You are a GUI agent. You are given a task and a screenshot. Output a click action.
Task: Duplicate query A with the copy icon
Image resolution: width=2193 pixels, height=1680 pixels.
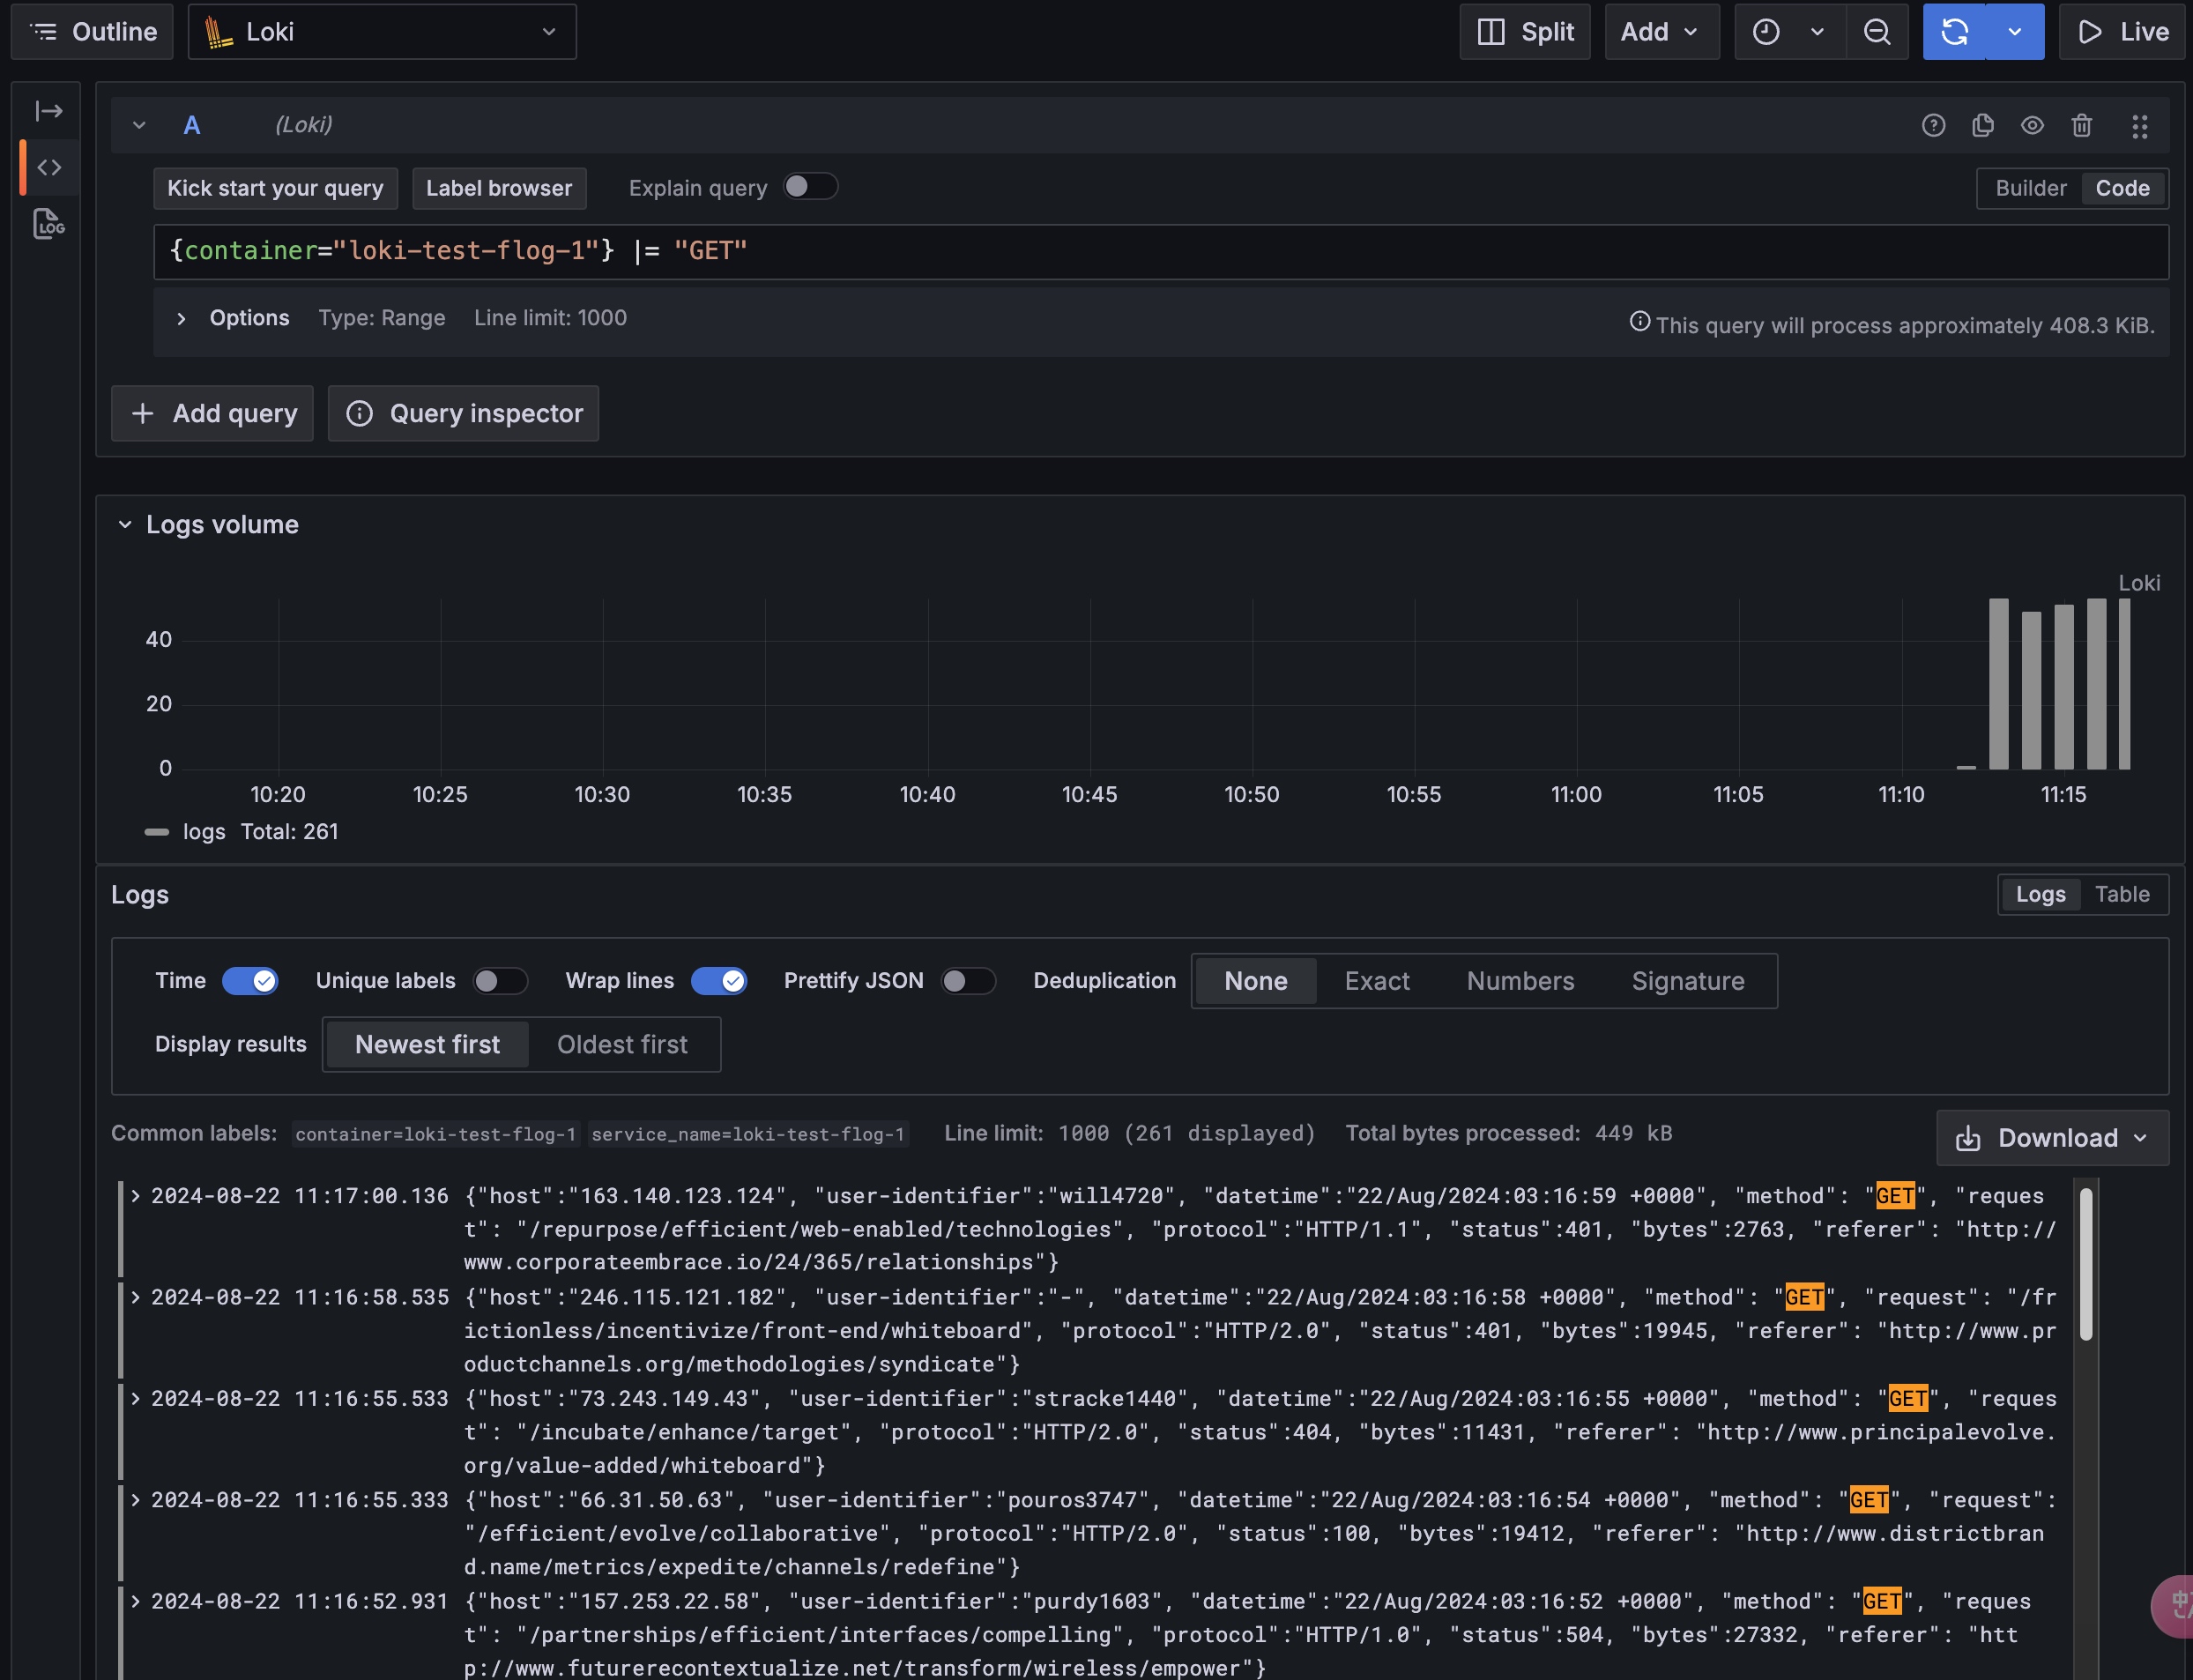tap(1982, 125)
